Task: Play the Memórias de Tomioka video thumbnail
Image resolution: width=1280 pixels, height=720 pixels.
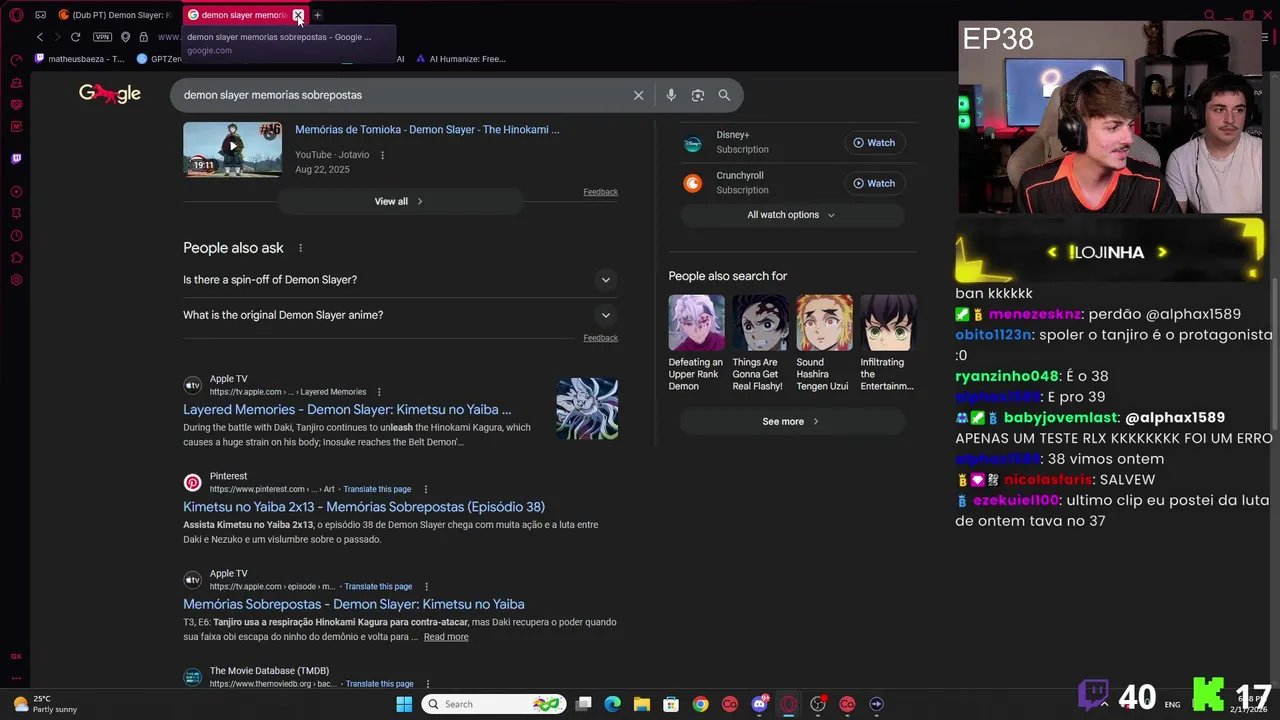Action: (232, 149)
